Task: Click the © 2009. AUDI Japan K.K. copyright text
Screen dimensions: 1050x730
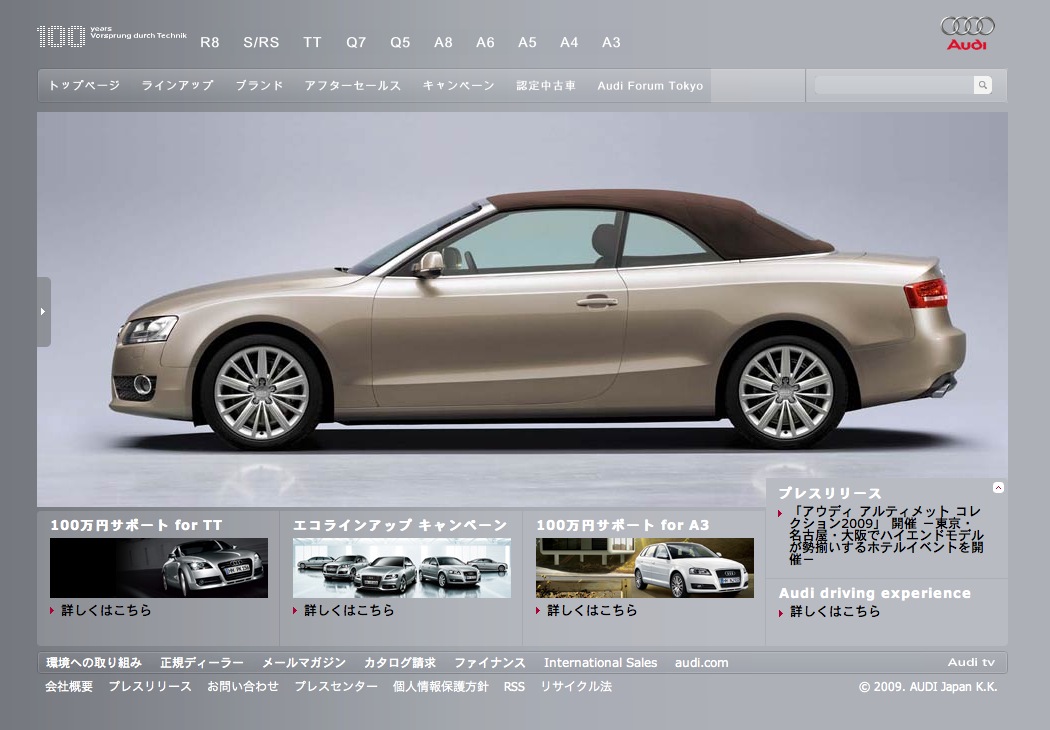Action: 928,687
